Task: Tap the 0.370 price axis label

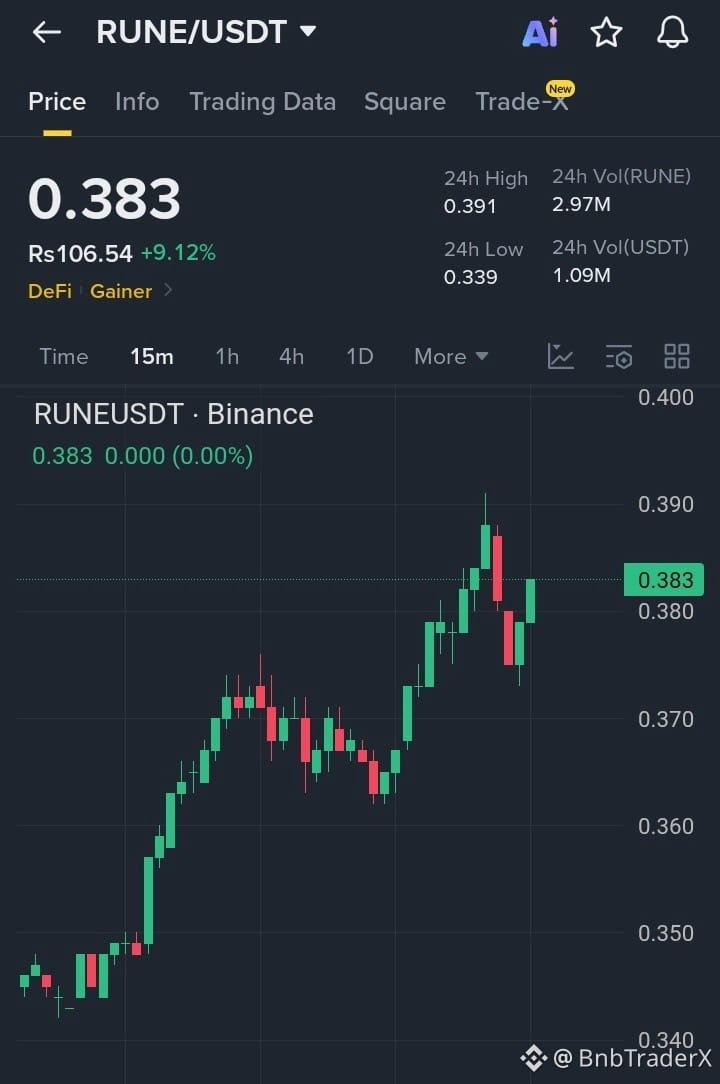Action: click(x=665, y=720)
